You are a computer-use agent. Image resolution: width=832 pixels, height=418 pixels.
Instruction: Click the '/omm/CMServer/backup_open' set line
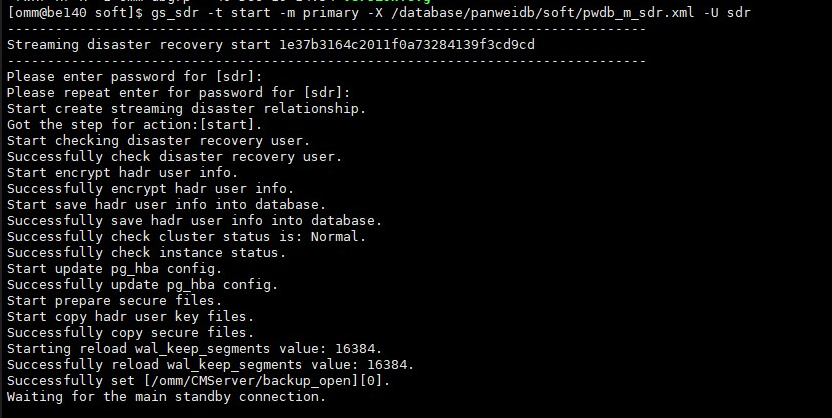coord(198,380)
